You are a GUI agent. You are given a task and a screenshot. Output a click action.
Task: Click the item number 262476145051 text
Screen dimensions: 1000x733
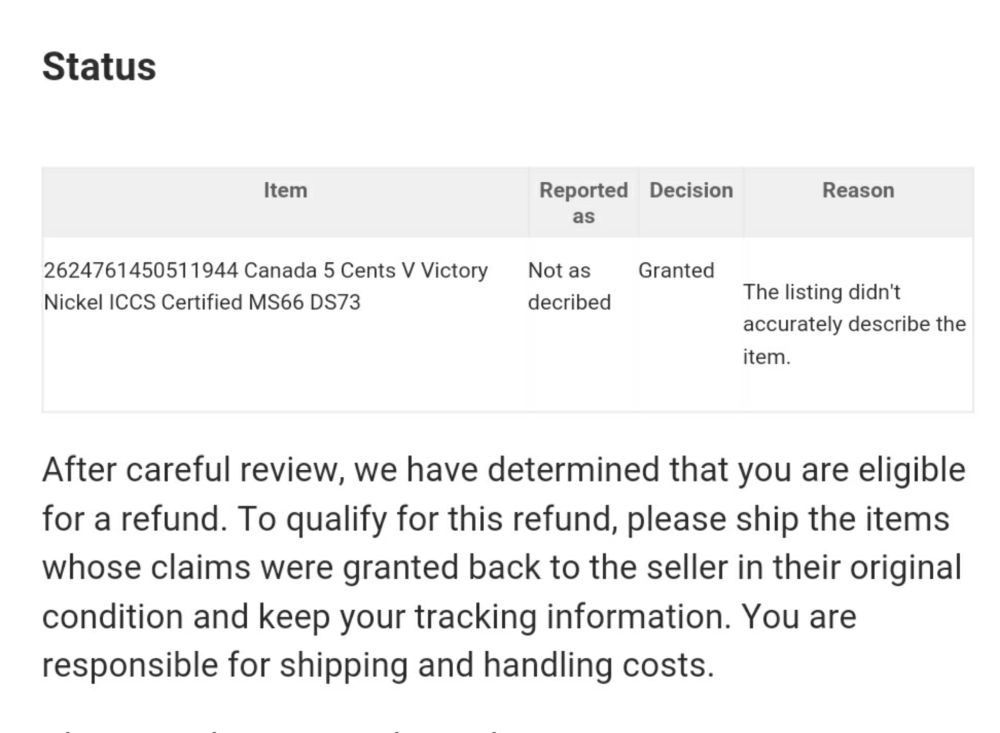click(140, 270)
